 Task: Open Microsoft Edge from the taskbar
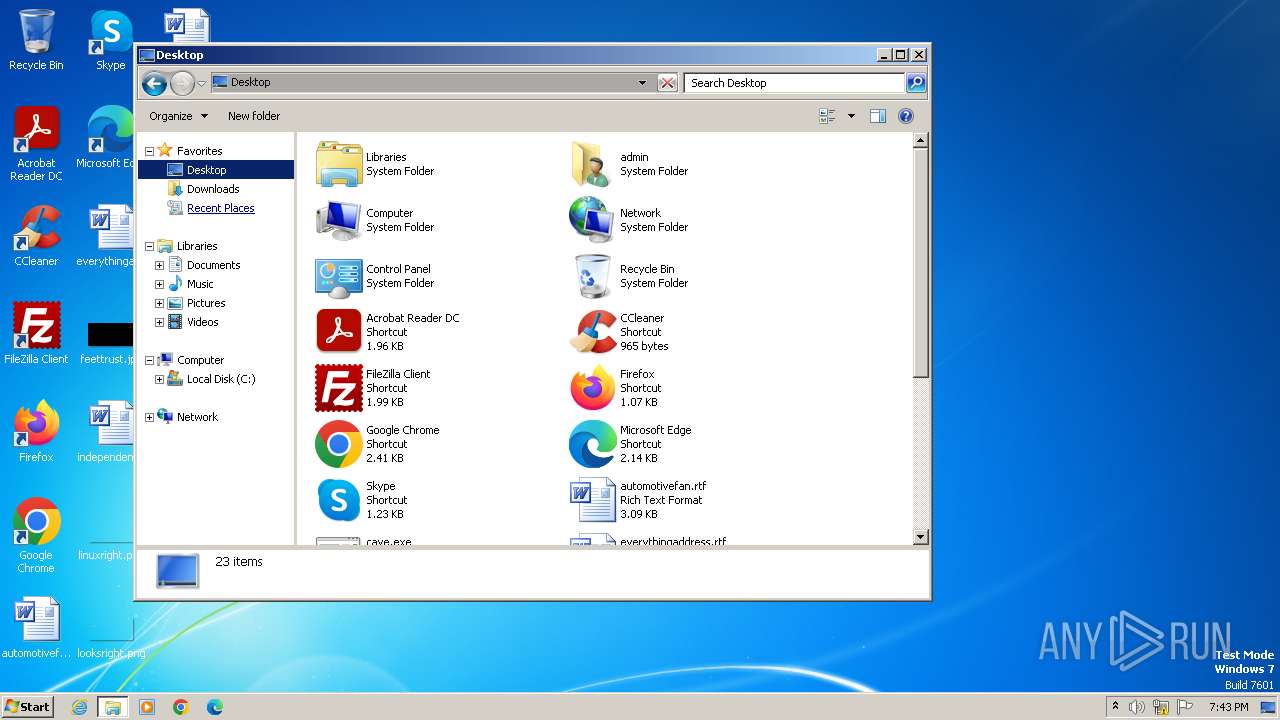click(215, 707)
